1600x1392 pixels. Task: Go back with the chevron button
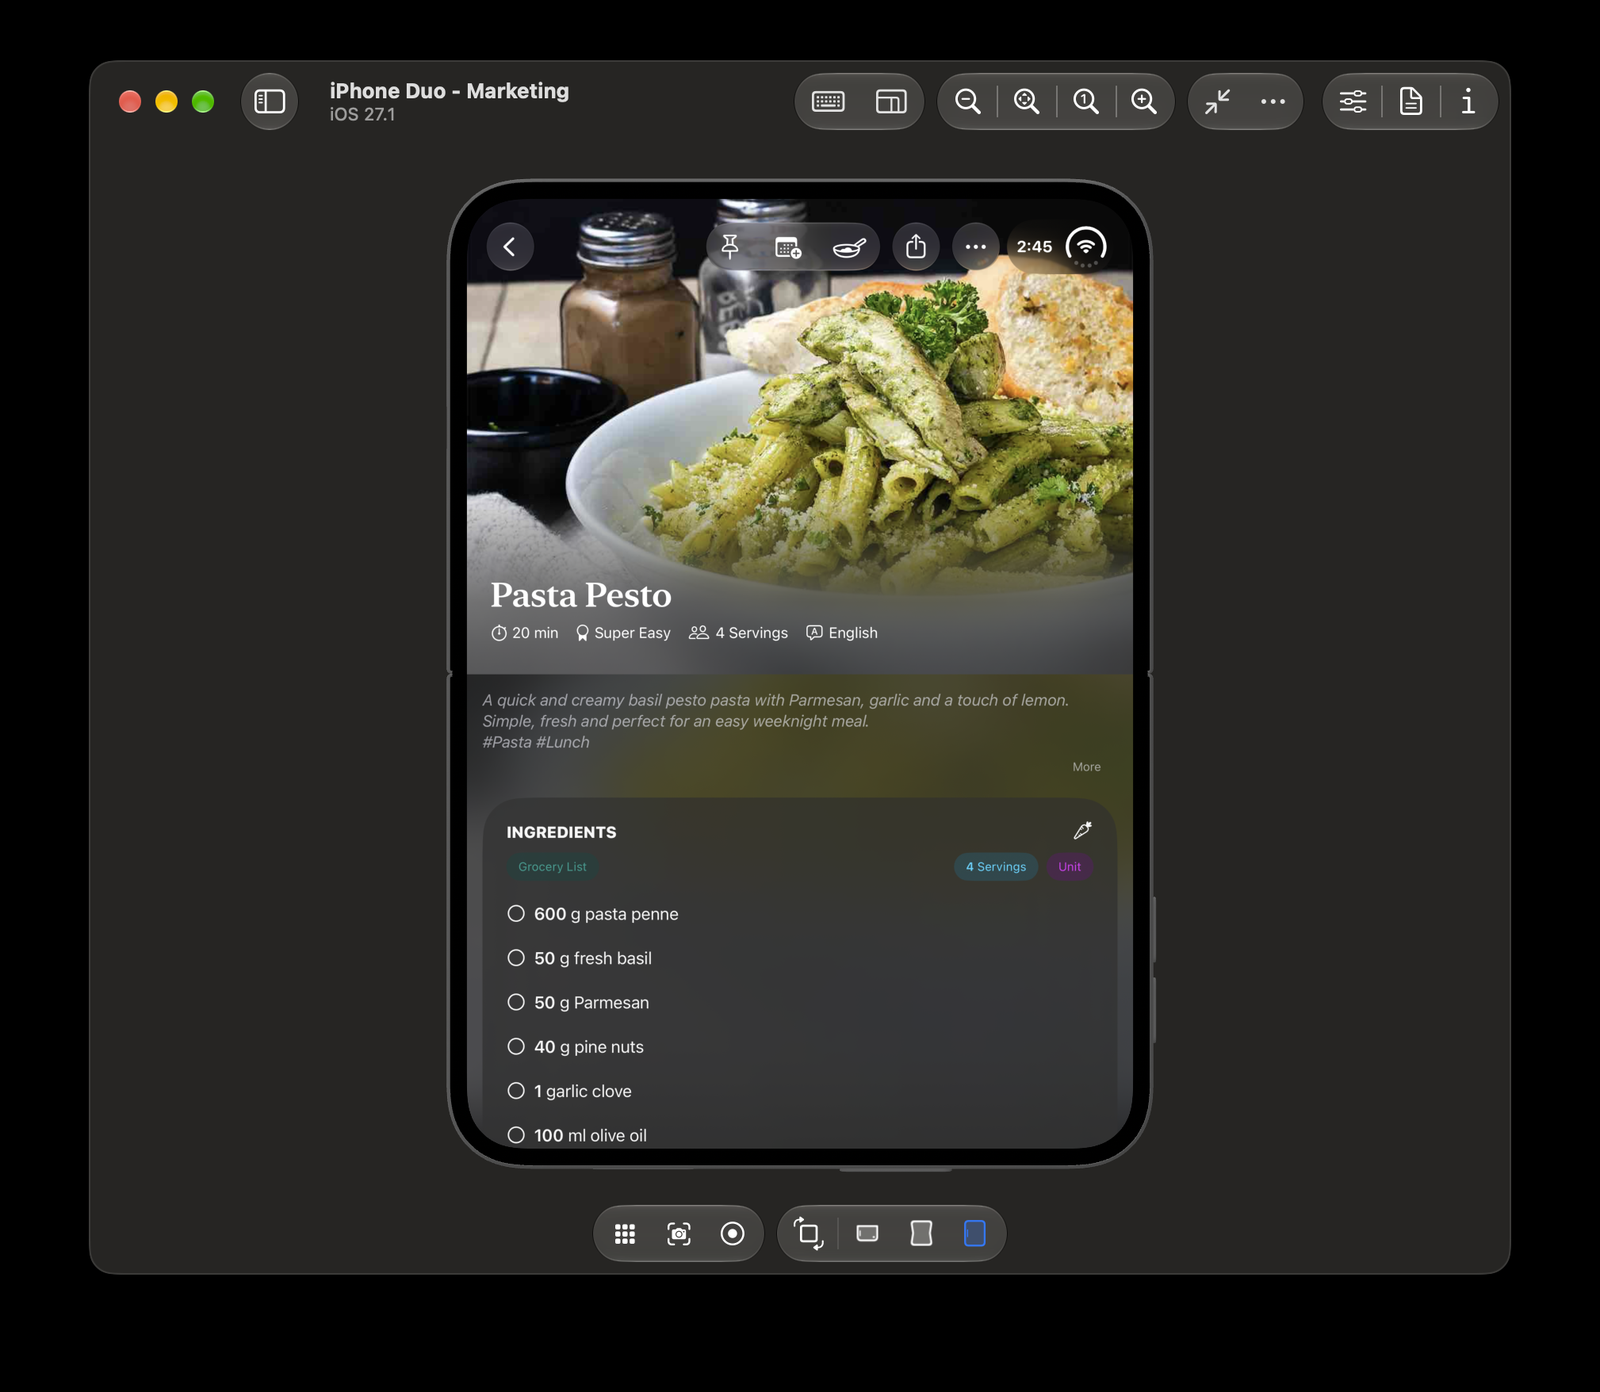(x=510, y=247)
